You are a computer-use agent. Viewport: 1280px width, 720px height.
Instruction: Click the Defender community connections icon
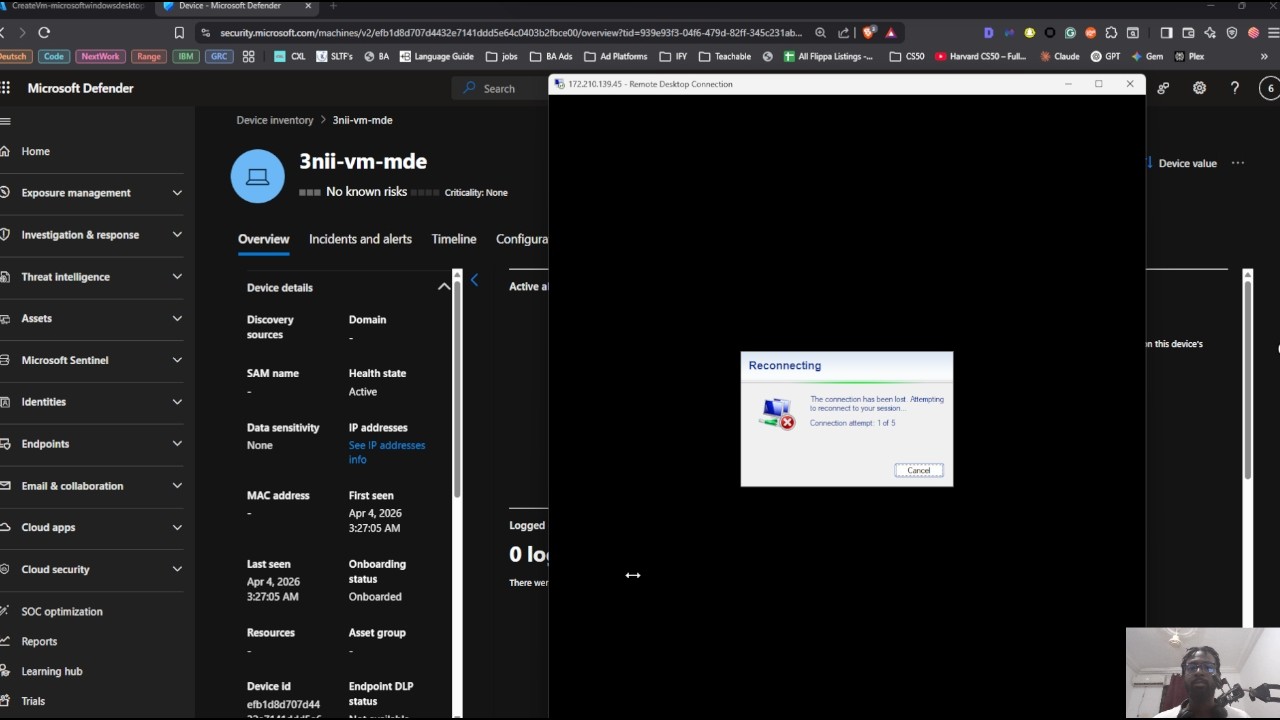(x=1163, y=88)
